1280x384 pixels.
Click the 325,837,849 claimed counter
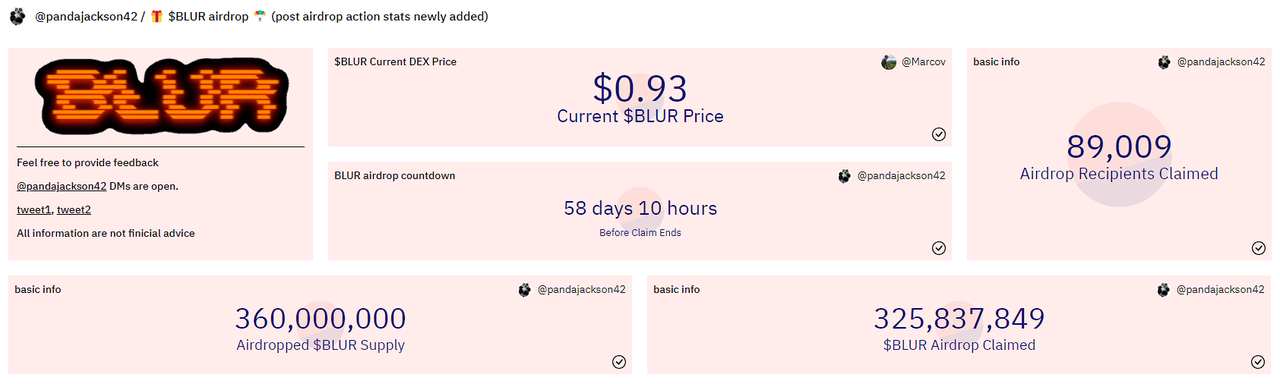point(959,319)
